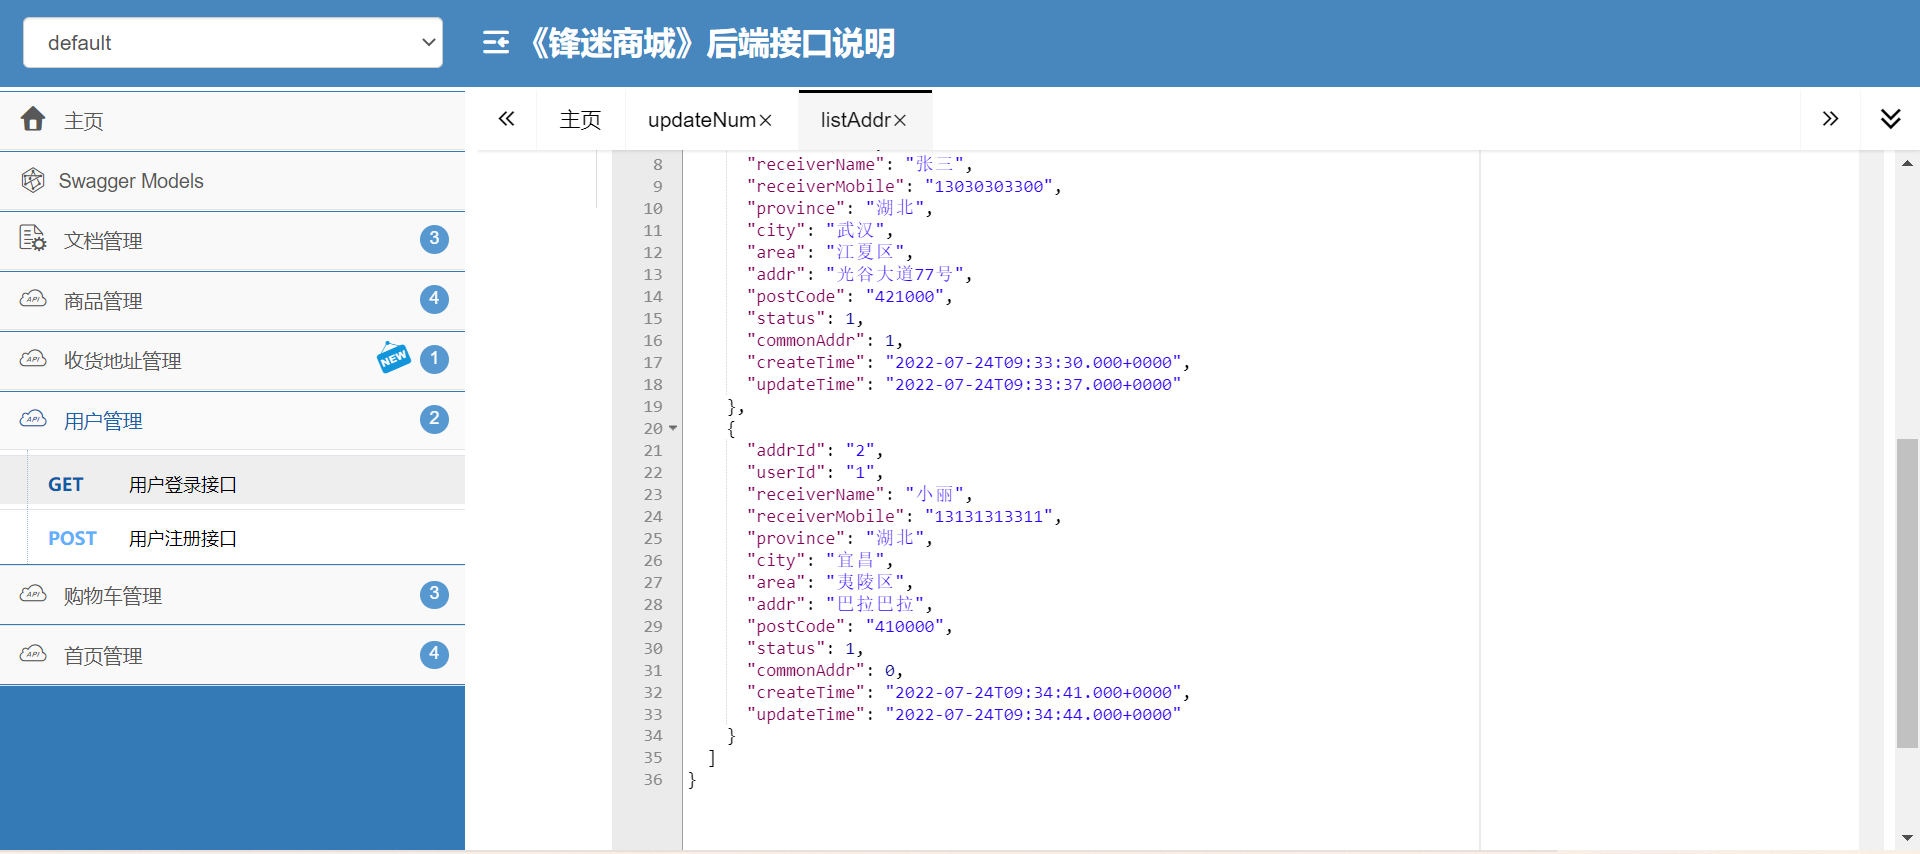Switch to the updateNum tab

(702, 120)
